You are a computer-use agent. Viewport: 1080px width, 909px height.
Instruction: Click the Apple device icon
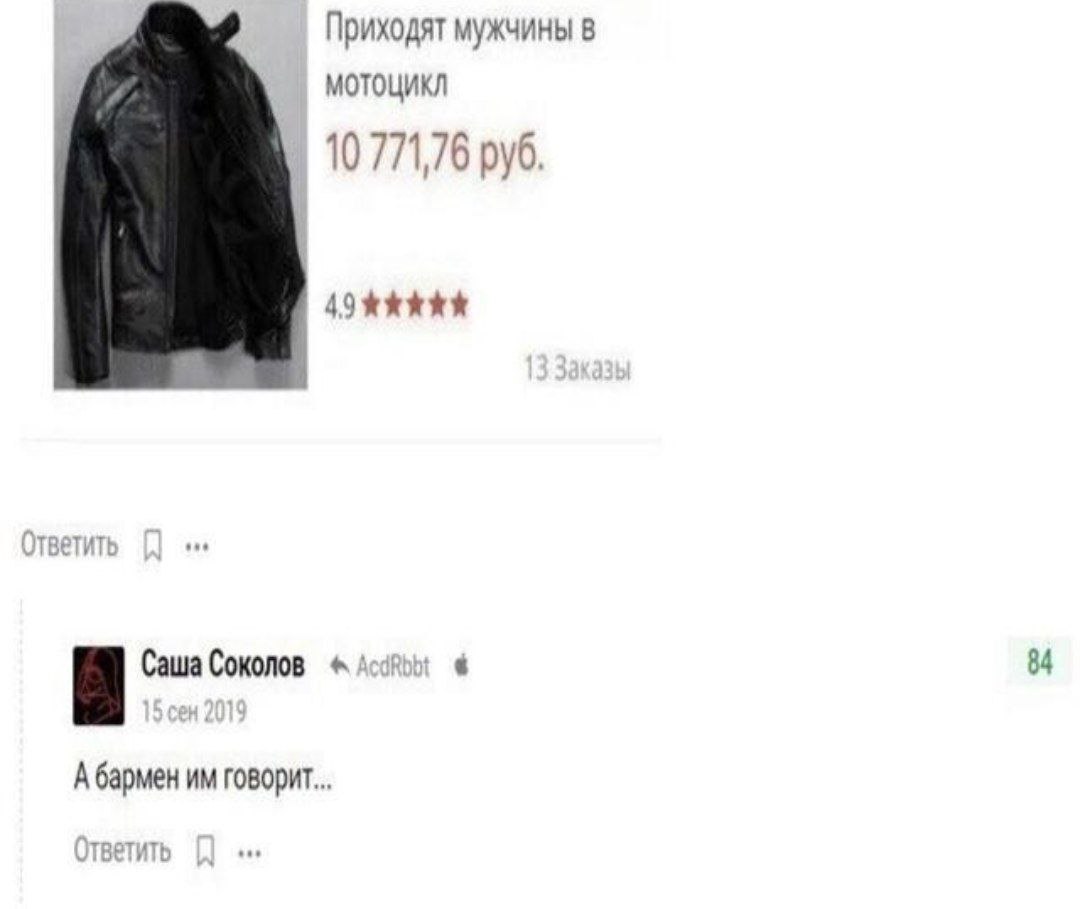[x=462, y=665]
